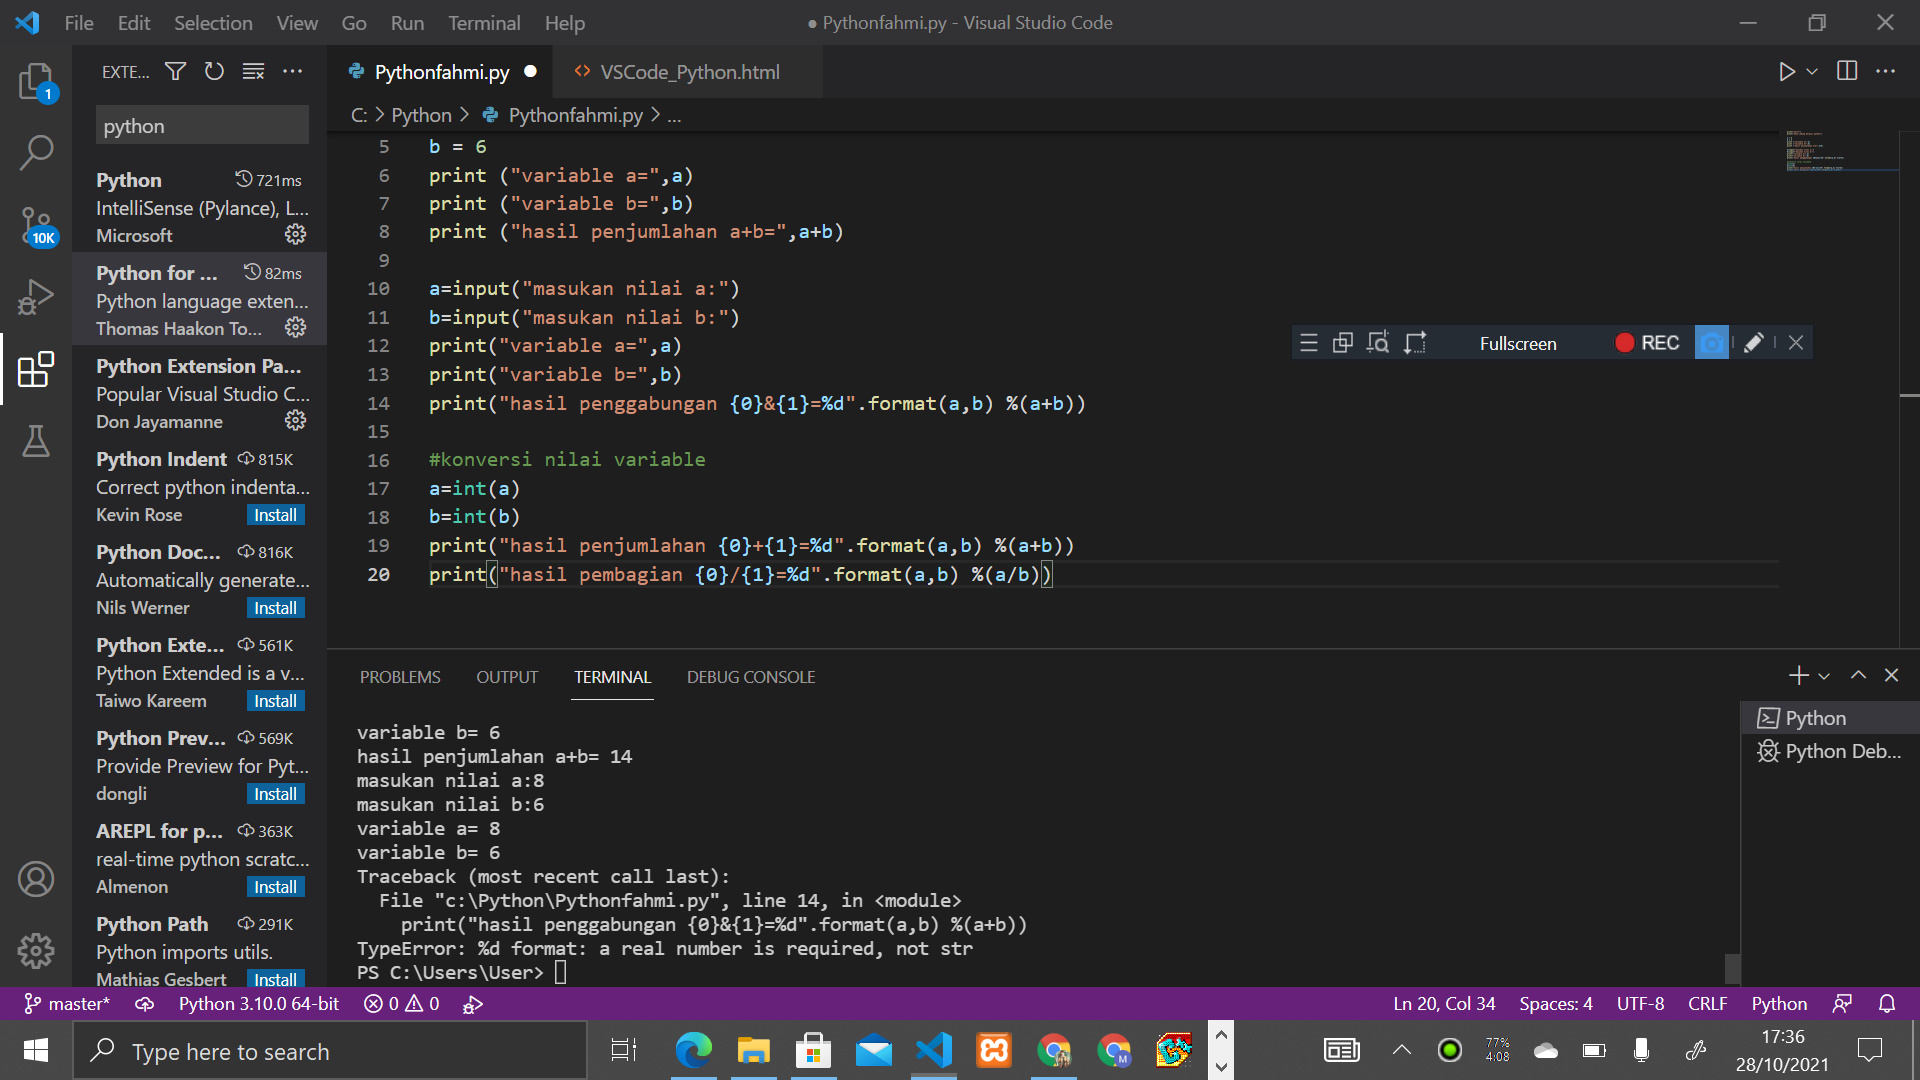Open the File menu
Viewport: 1920px width, 1080px height.
coord(78,23)
